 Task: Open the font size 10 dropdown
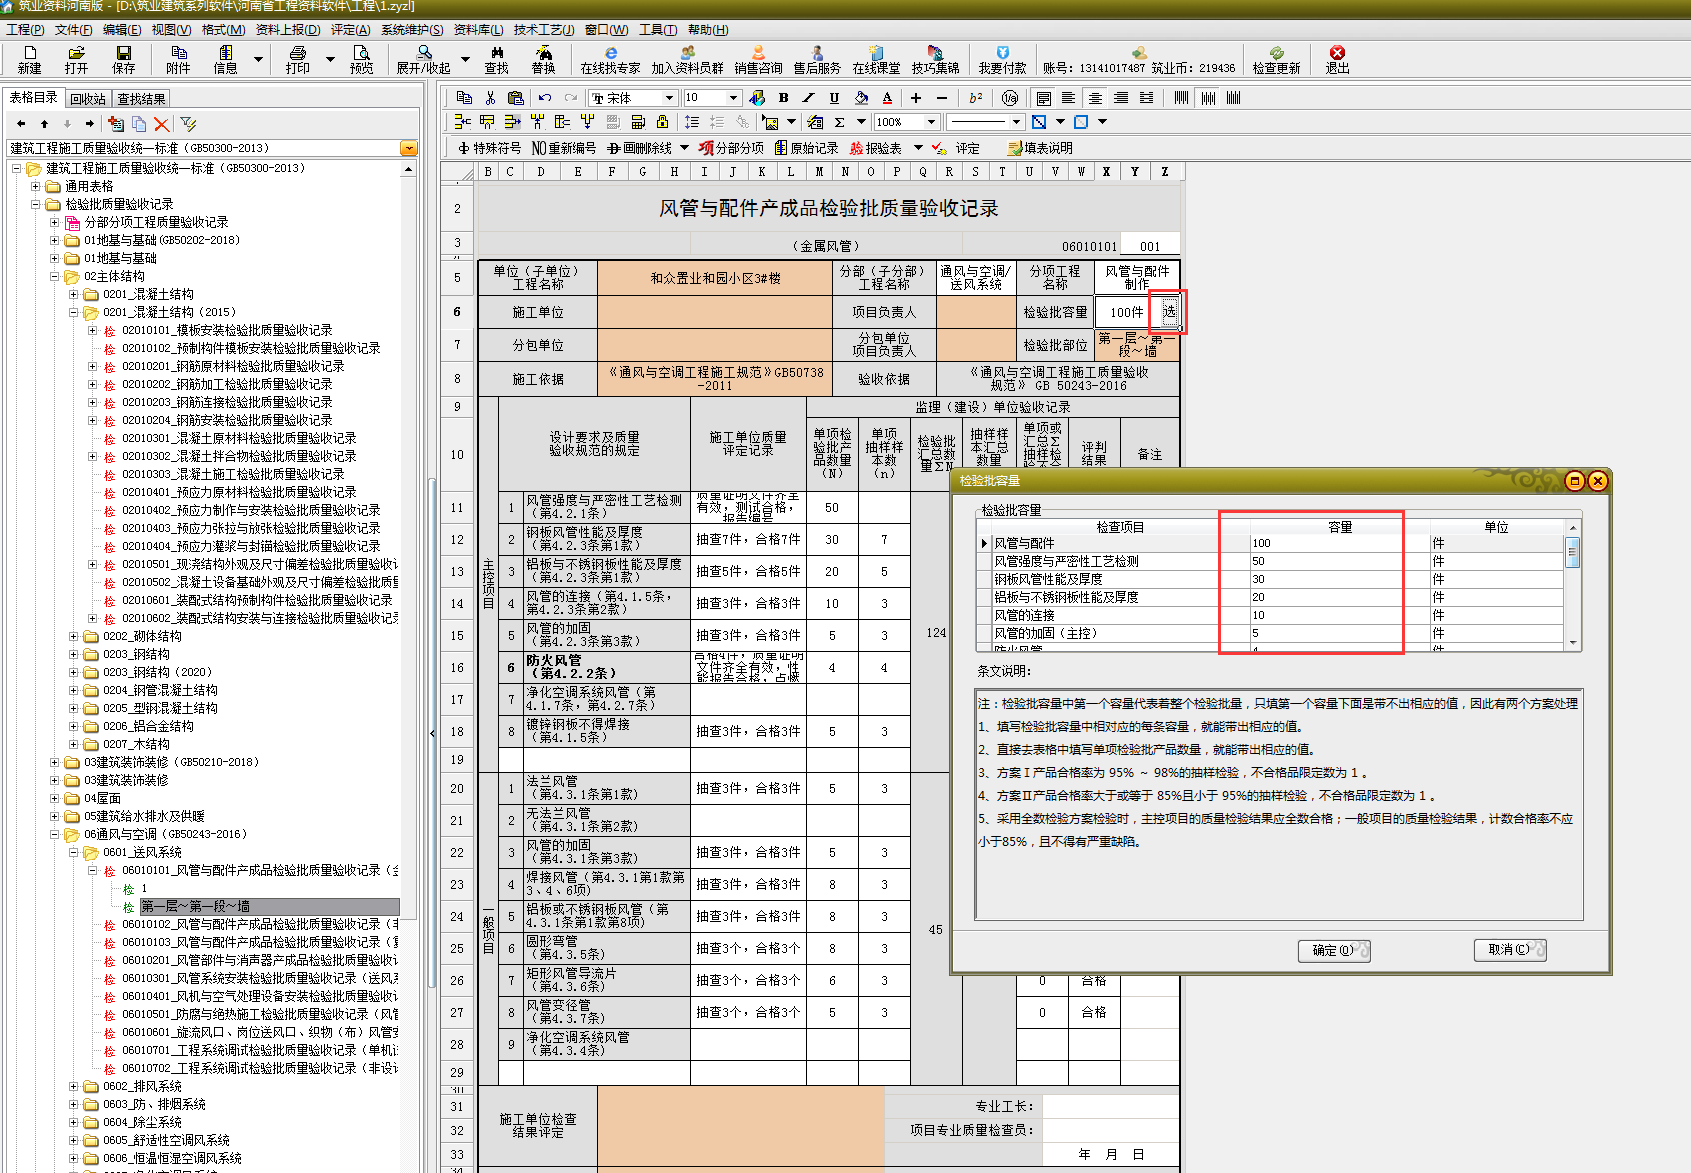coord(733,98)
